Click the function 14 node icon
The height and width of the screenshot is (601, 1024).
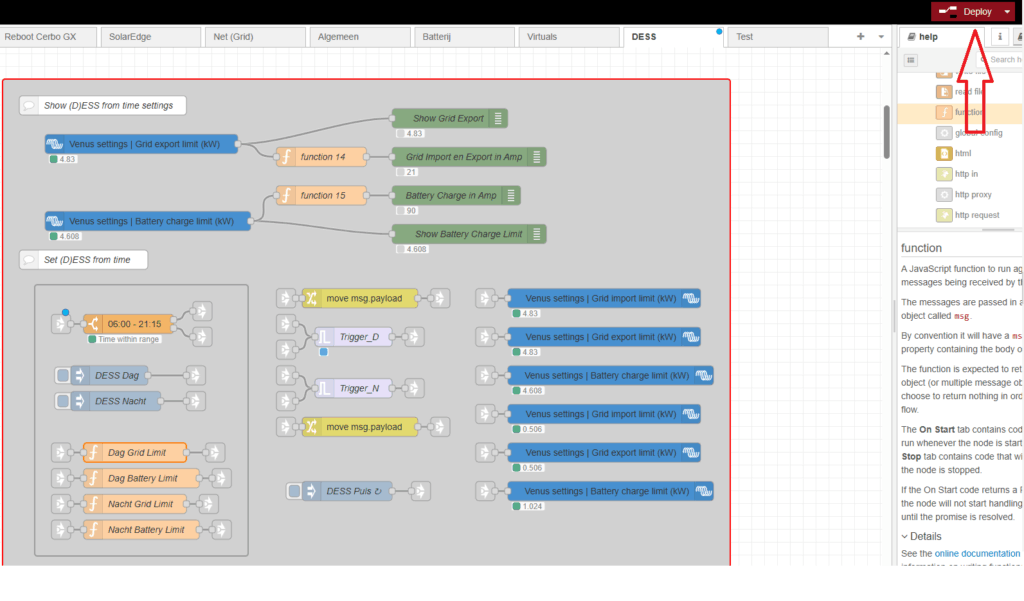(x=286, y=157)
